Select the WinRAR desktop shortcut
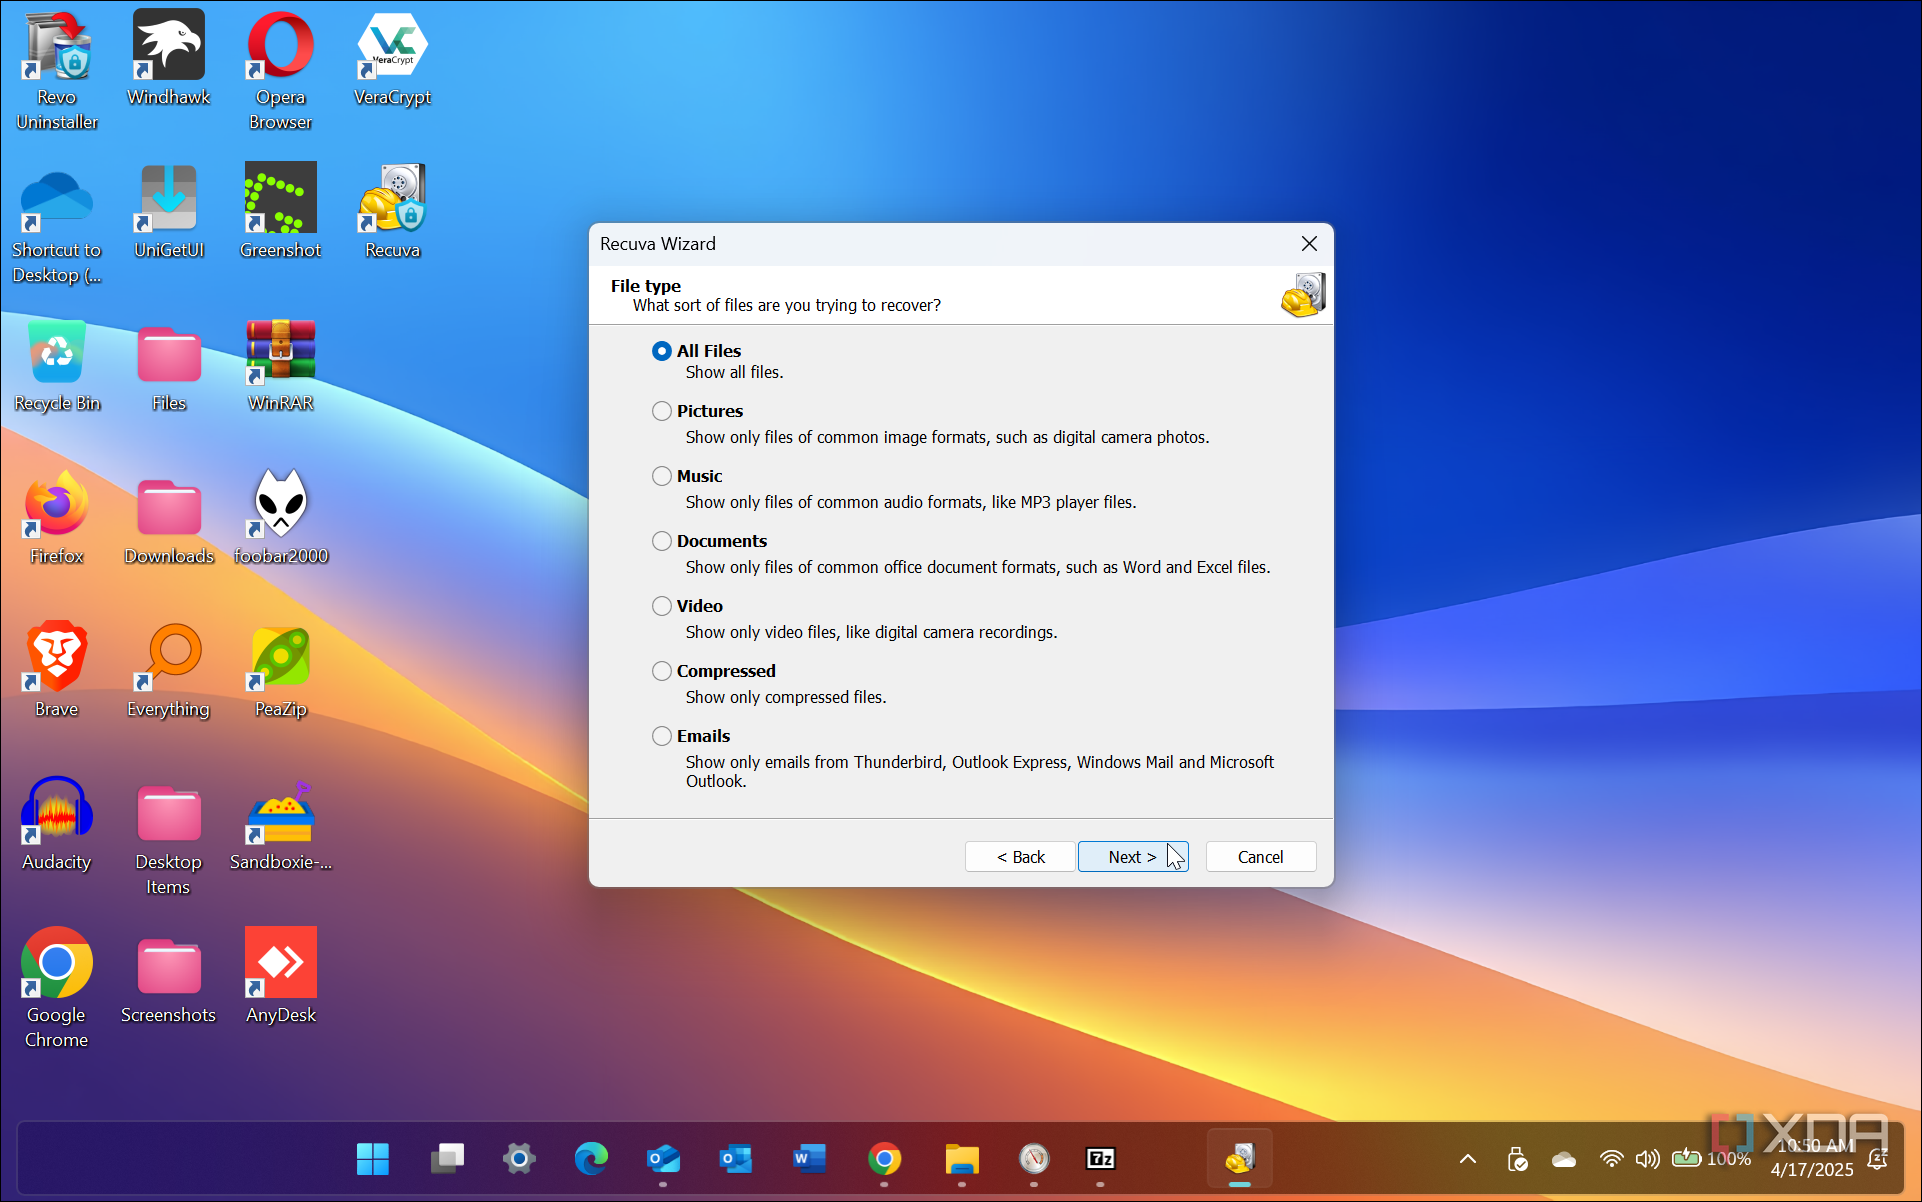Screen dimensions: 1922x1202 pyautogui.click(x=281, y=365)
